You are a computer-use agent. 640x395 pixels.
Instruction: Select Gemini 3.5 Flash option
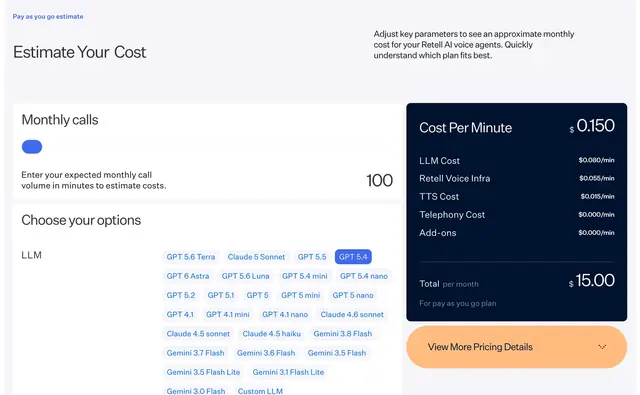point(337,353)
